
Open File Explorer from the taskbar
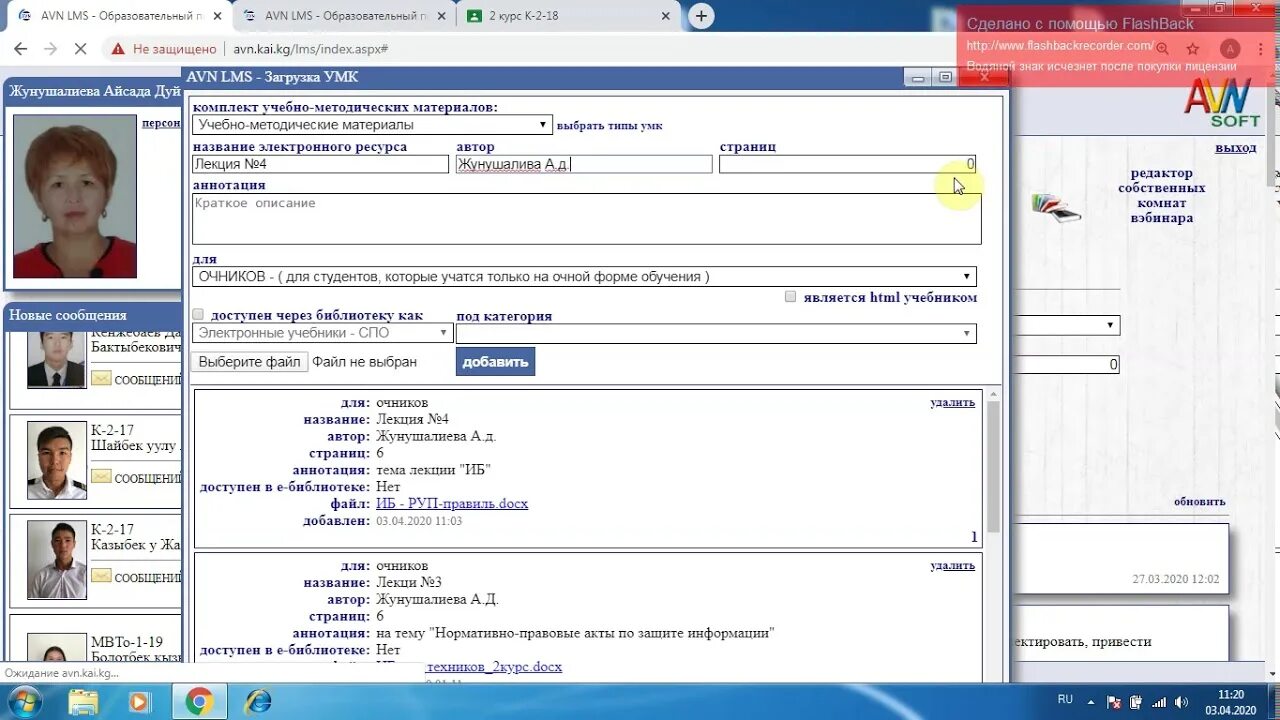[x=83, y=702]
